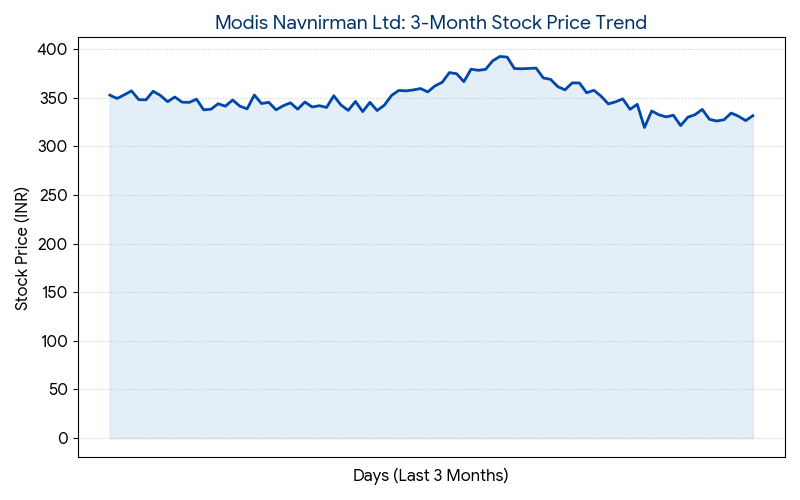Click the leftmost starting point of the line
The width and height of the screenshot is (800, 500).
[110, 95]
